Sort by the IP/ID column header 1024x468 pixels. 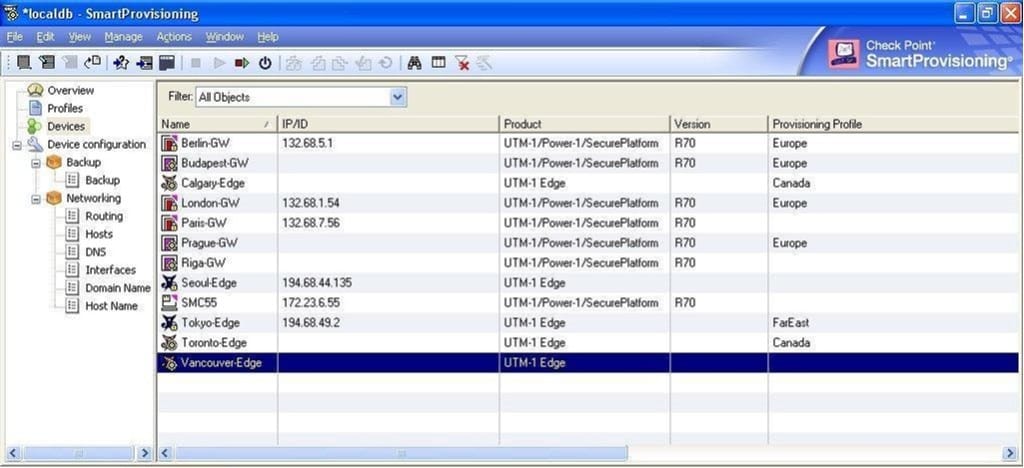click(x=389, y=124)
